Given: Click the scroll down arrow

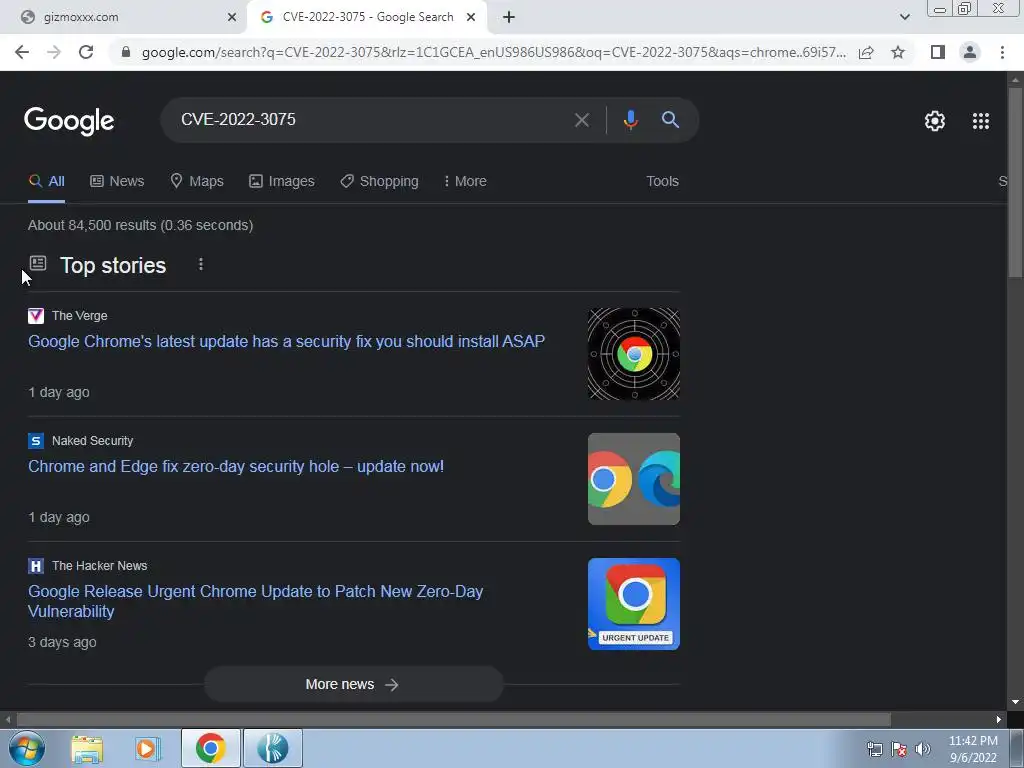Looking at the screenshot, I should pos(1015,703).
